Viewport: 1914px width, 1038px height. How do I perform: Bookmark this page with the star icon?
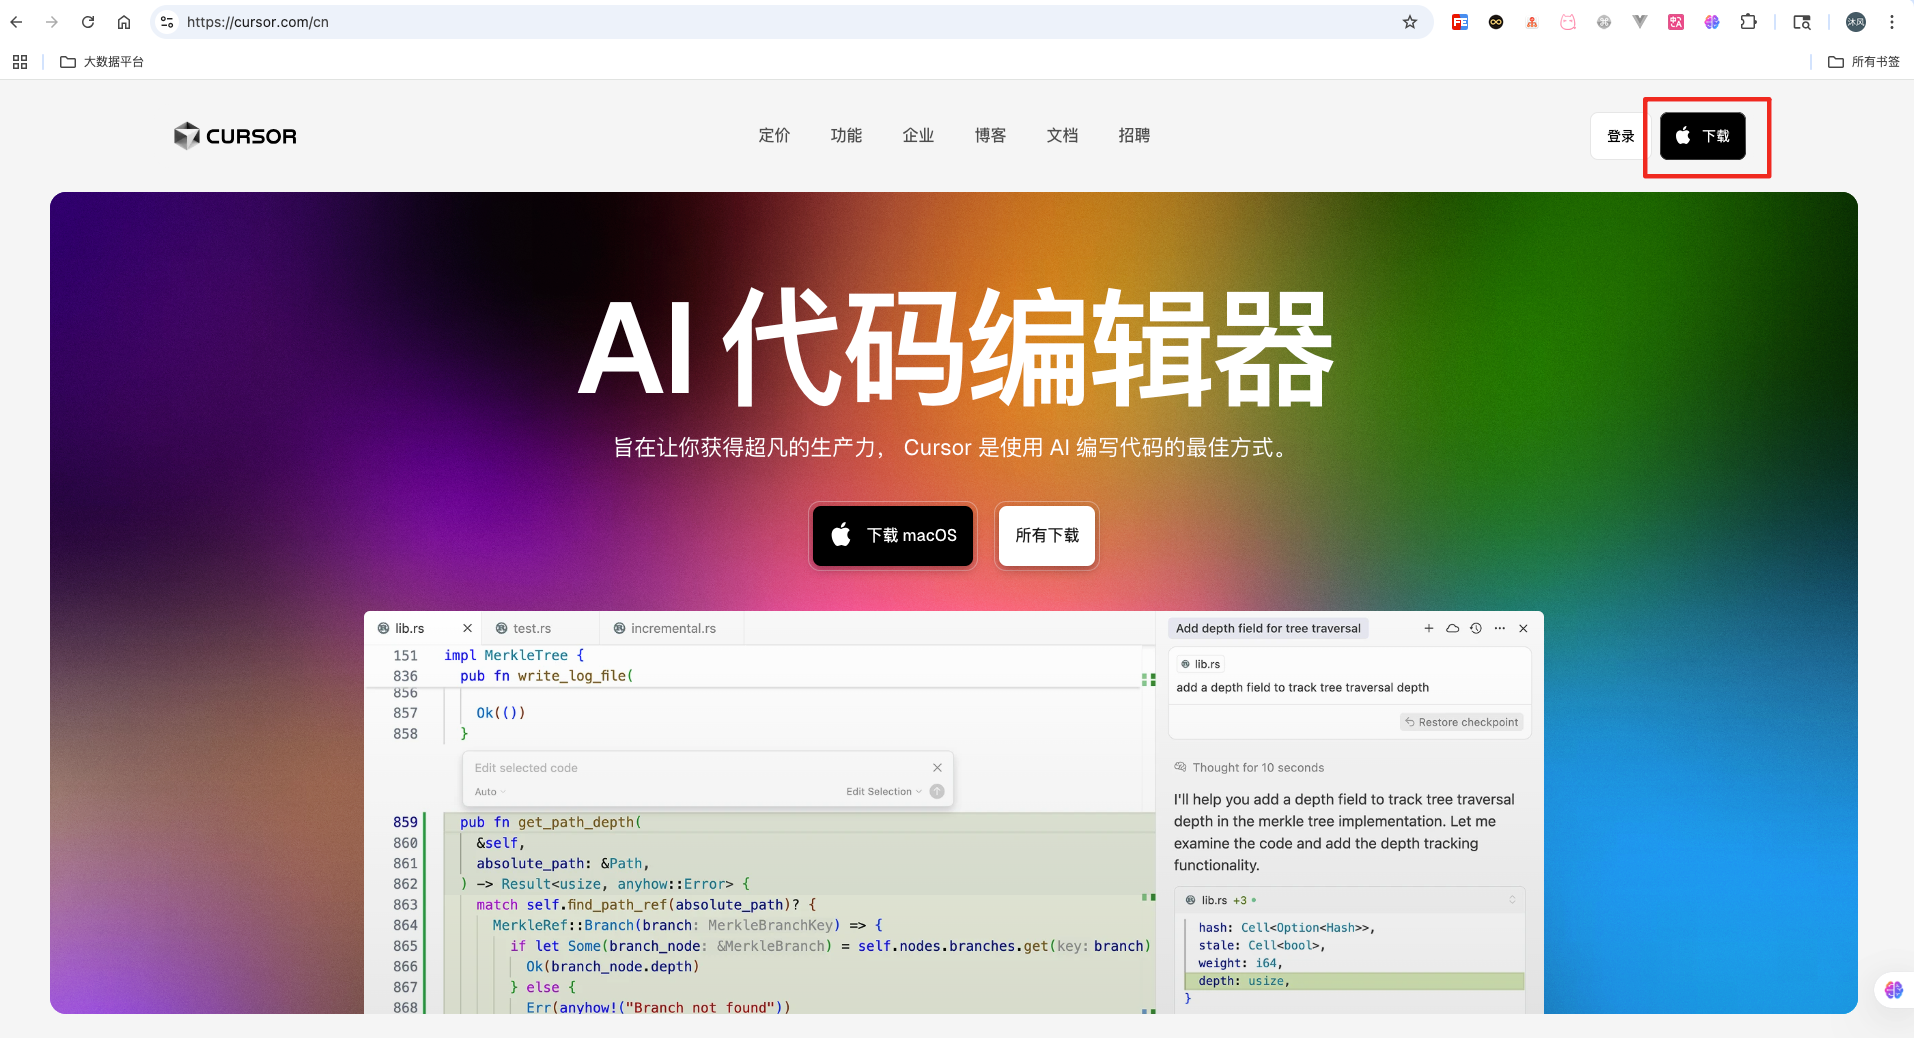click(1410, 22)
